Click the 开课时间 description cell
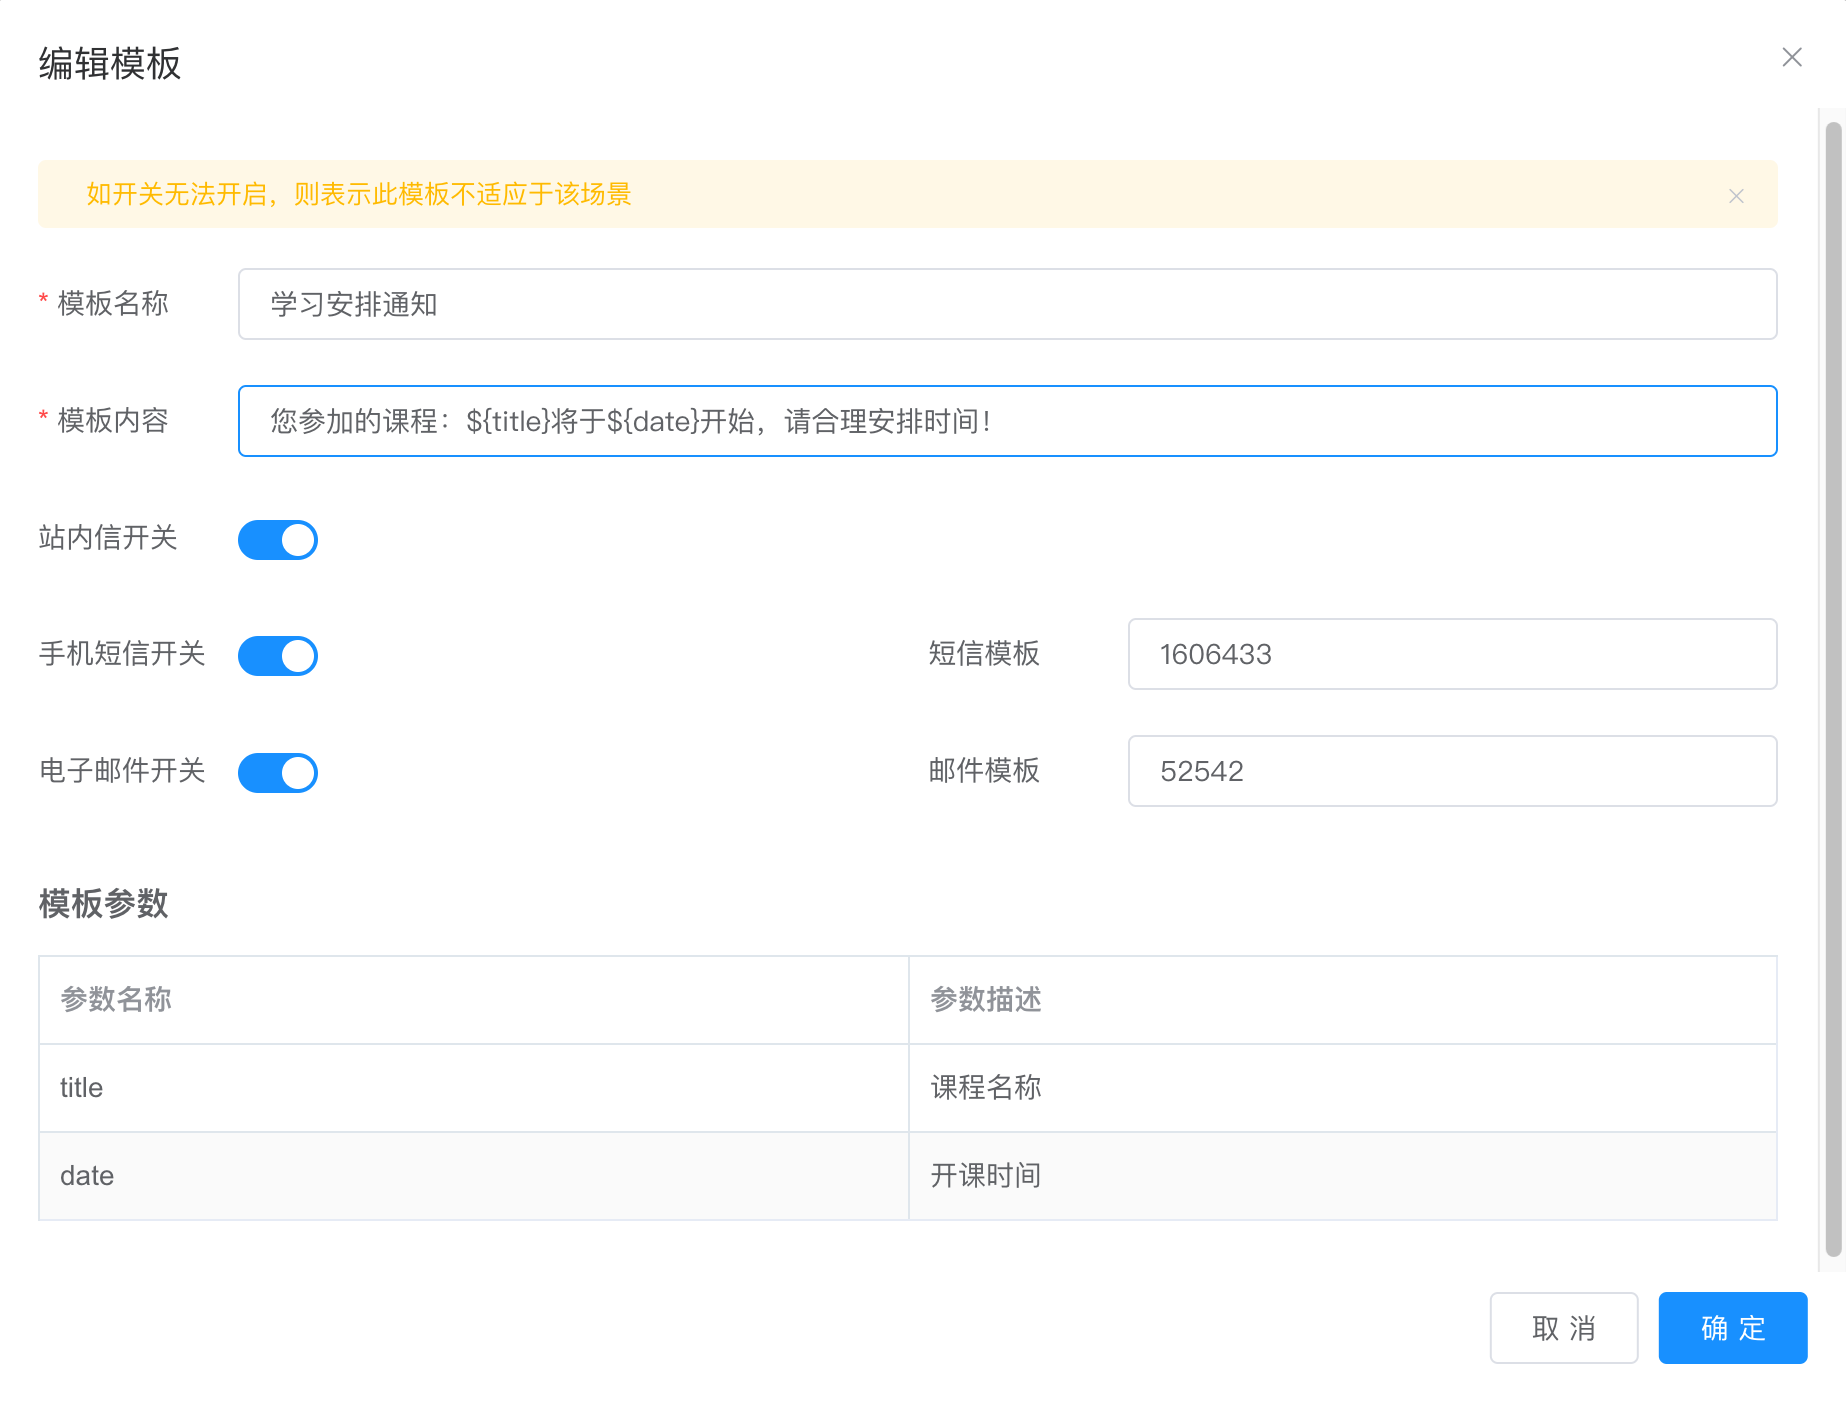The height and width of the screenshot is (1402, 1846). pos(1343,1176)
